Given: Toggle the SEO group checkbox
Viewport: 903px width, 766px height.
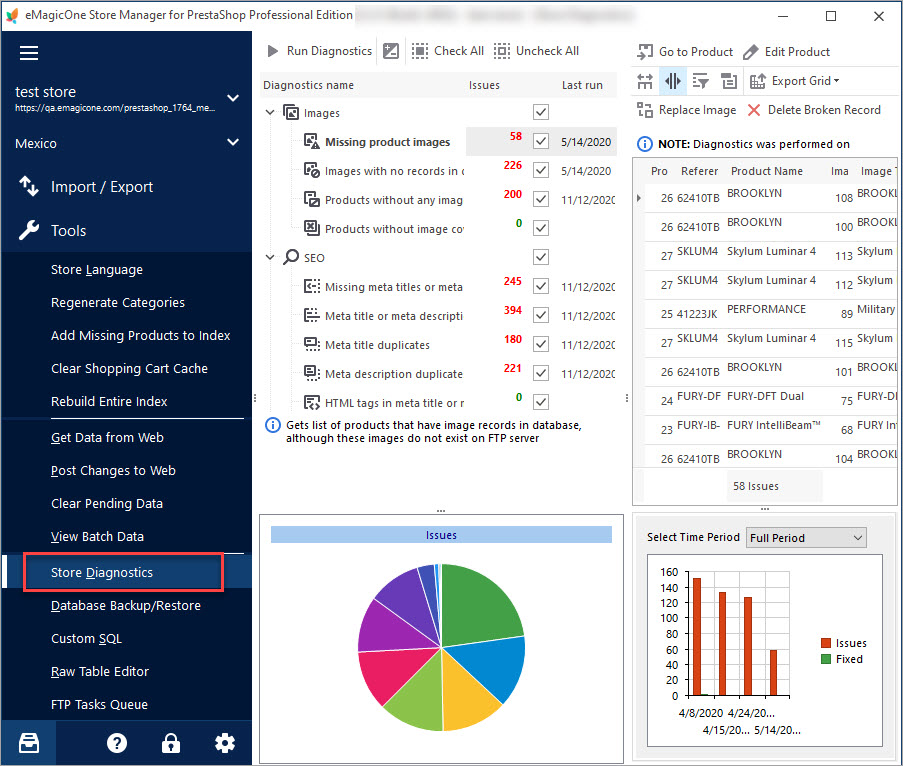Looking at the screenshot, I should 541,257.
